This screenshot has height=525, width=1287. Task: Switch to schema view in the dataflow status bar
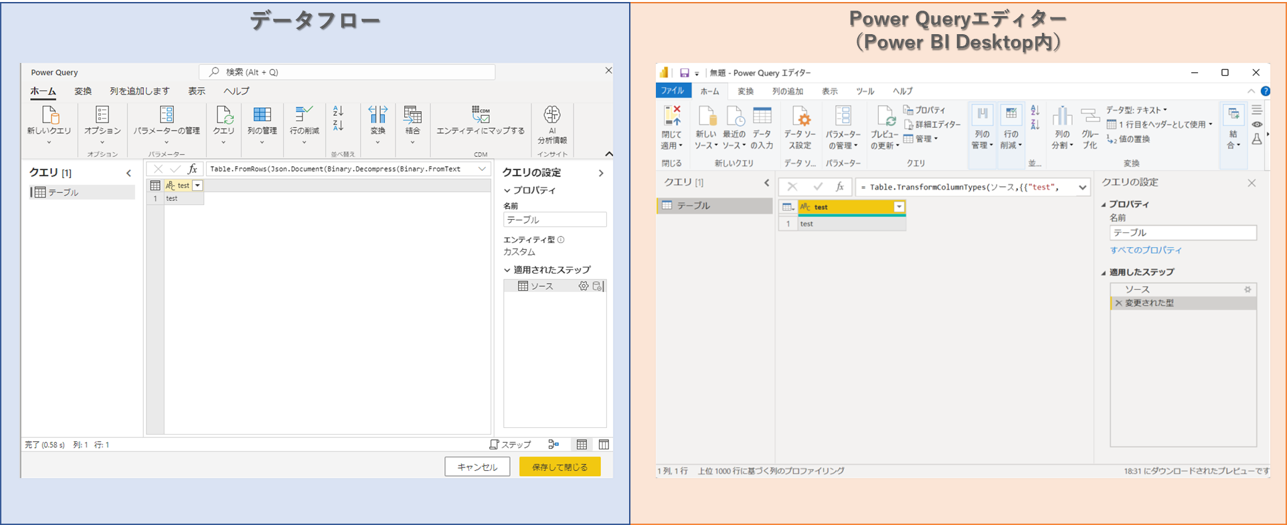[x=603, y=444]
